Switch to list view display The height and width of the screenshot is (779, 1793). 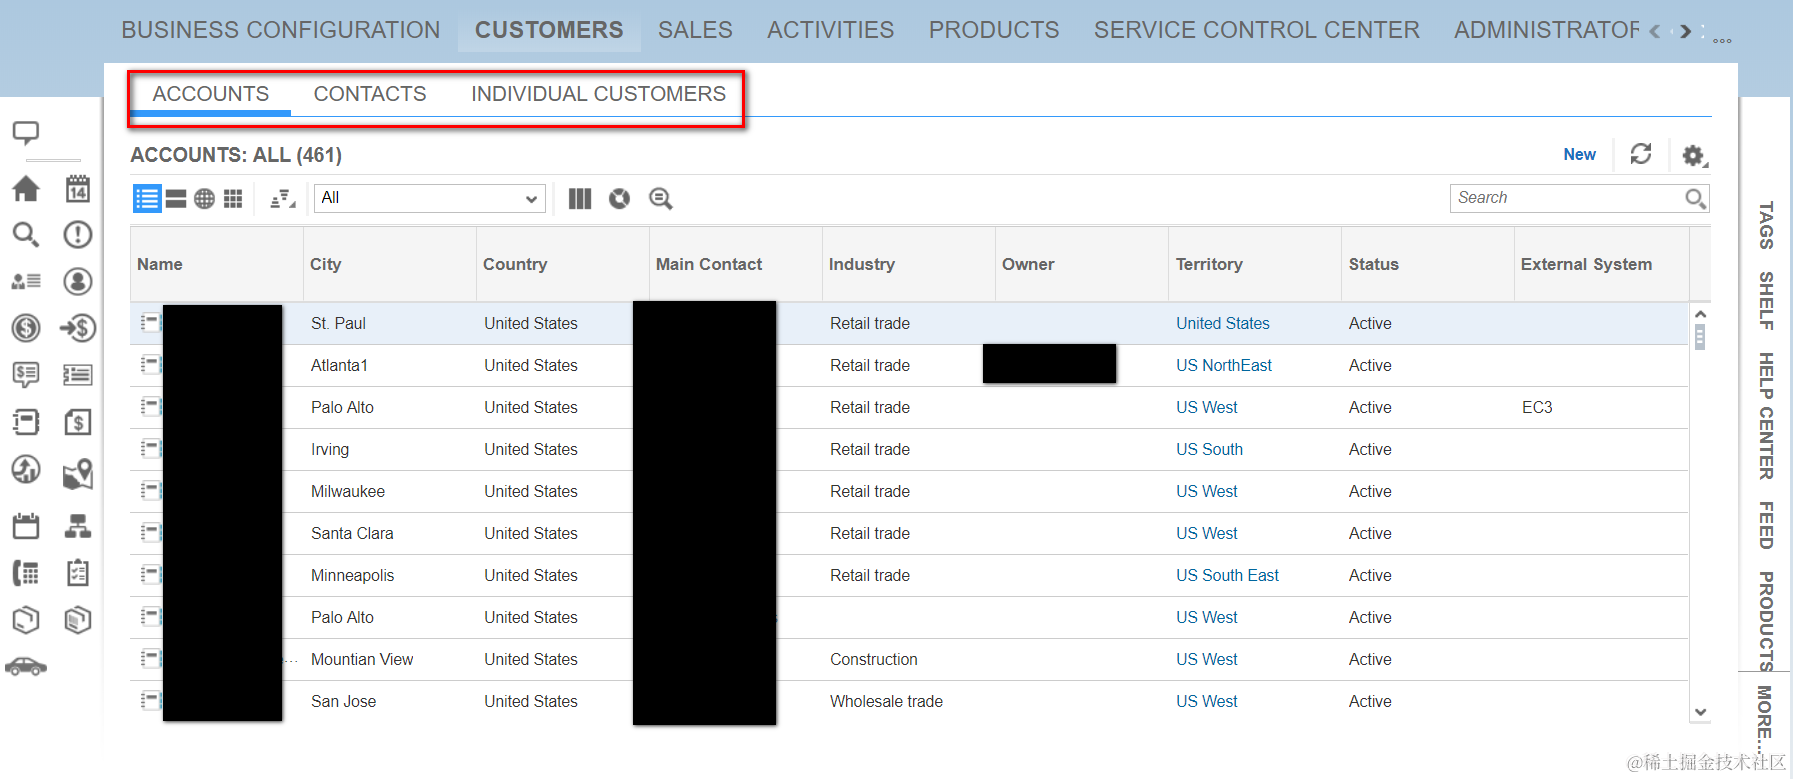point(147,199)
